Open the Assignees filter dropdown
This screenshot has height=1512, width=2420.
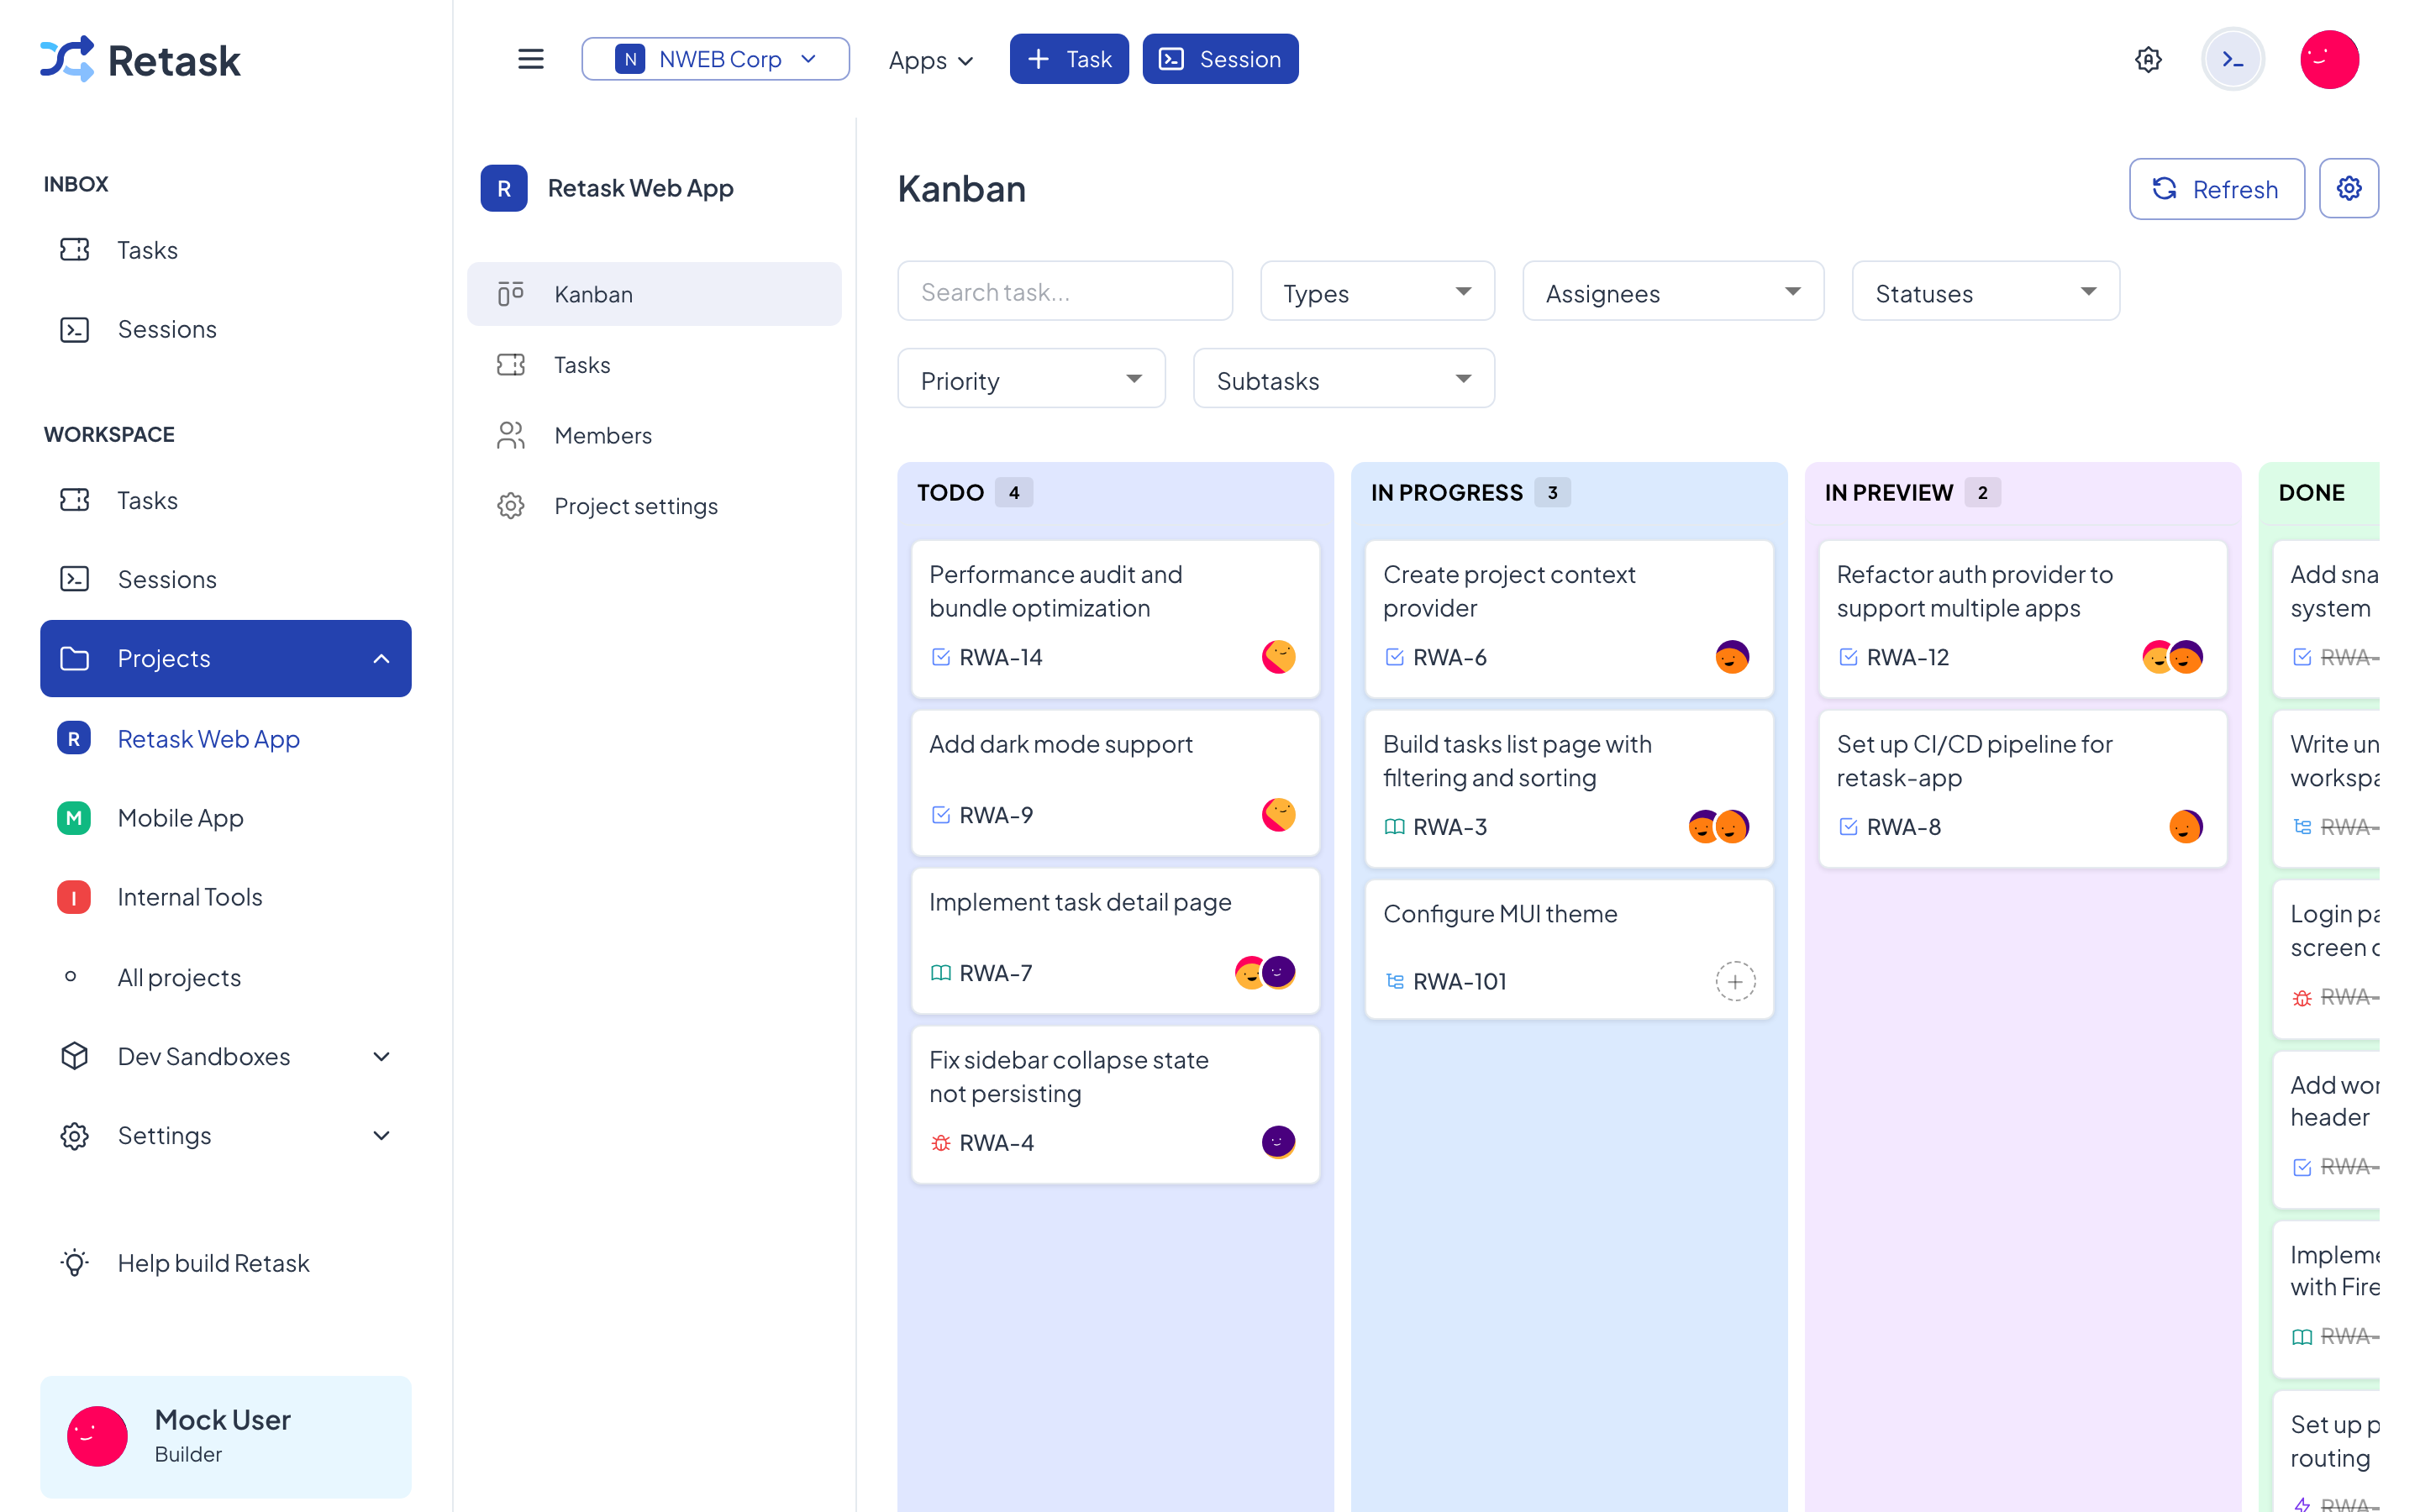point(1672,292)
